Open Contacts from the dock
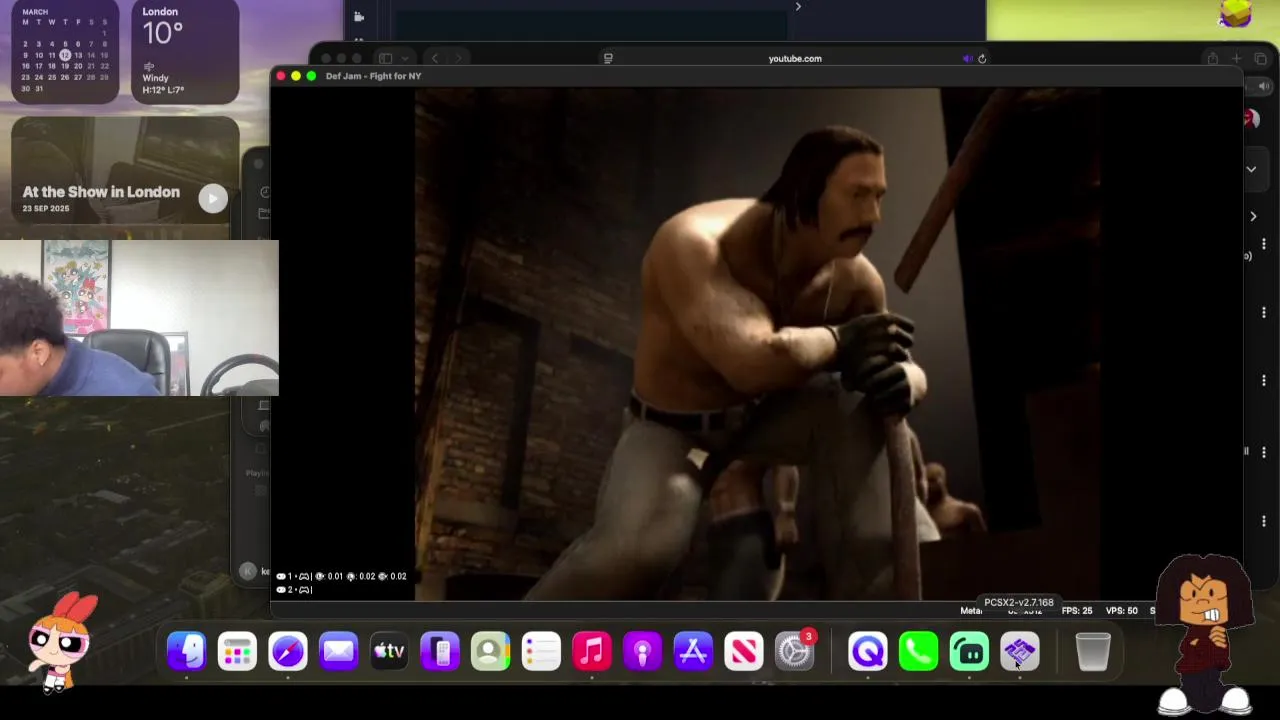The image size is (1280, 720). [x=490, y=652]
